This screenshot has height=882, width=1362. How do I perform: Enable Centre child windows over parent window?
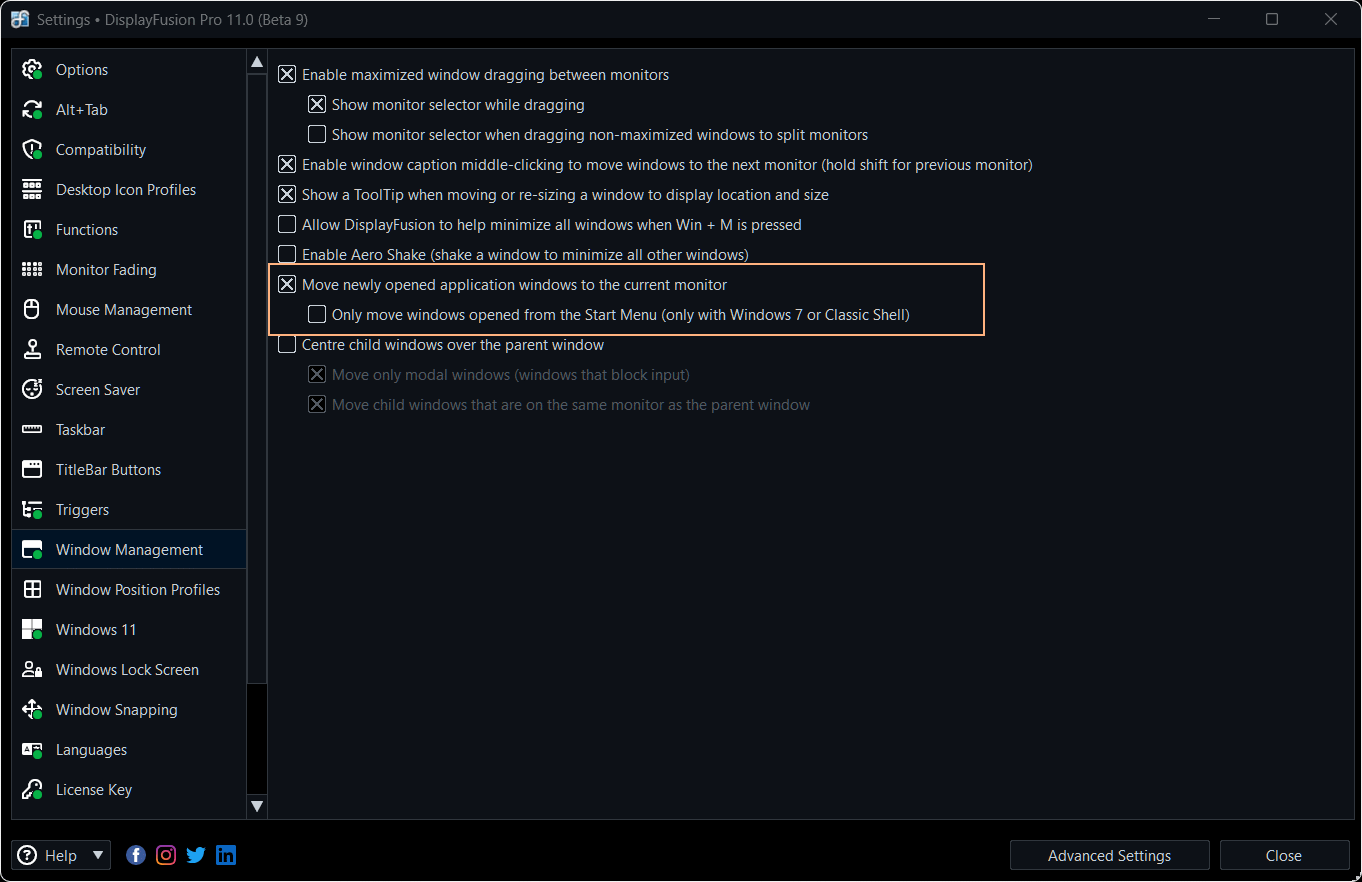click(x=287, y=345)
